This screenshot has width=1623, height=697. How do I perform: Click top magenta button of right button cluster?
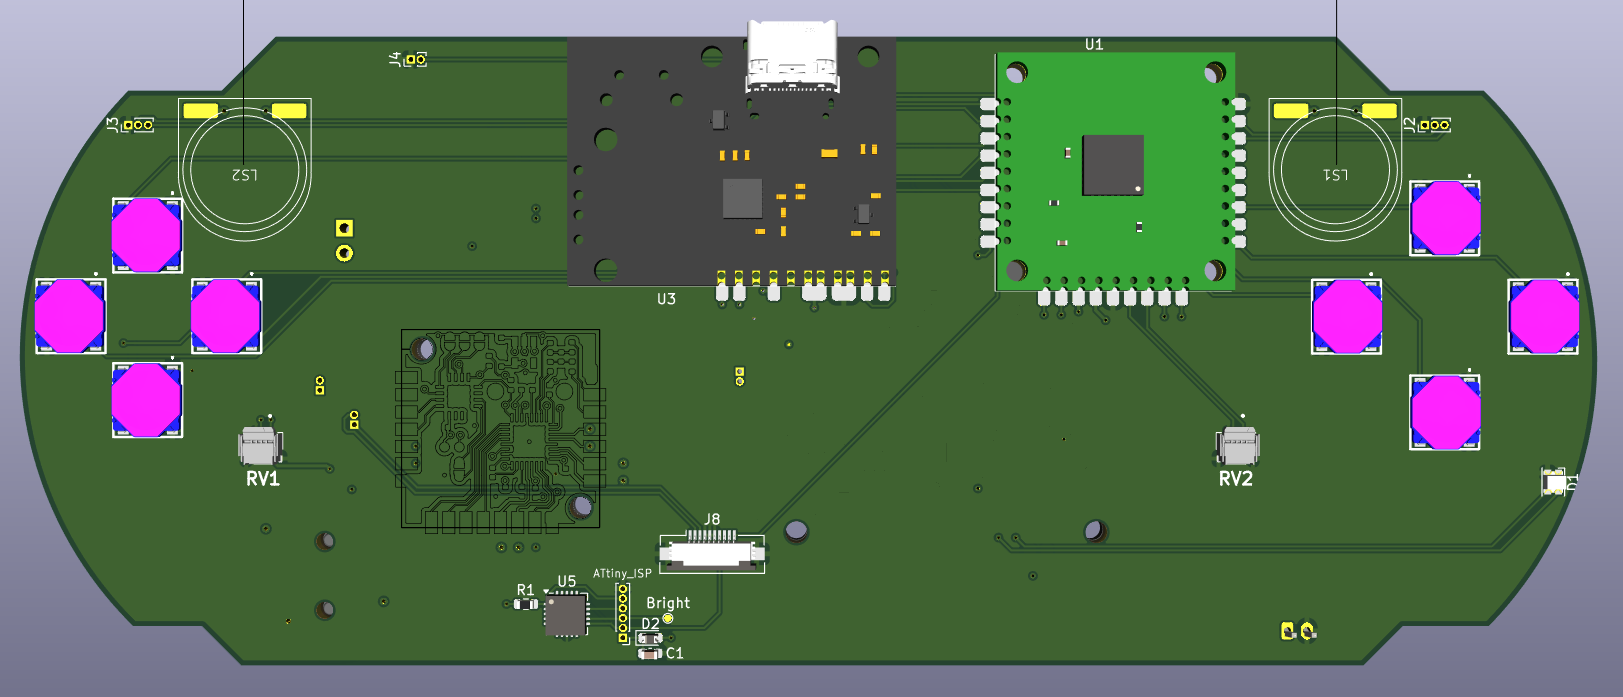pos(1445,218)
